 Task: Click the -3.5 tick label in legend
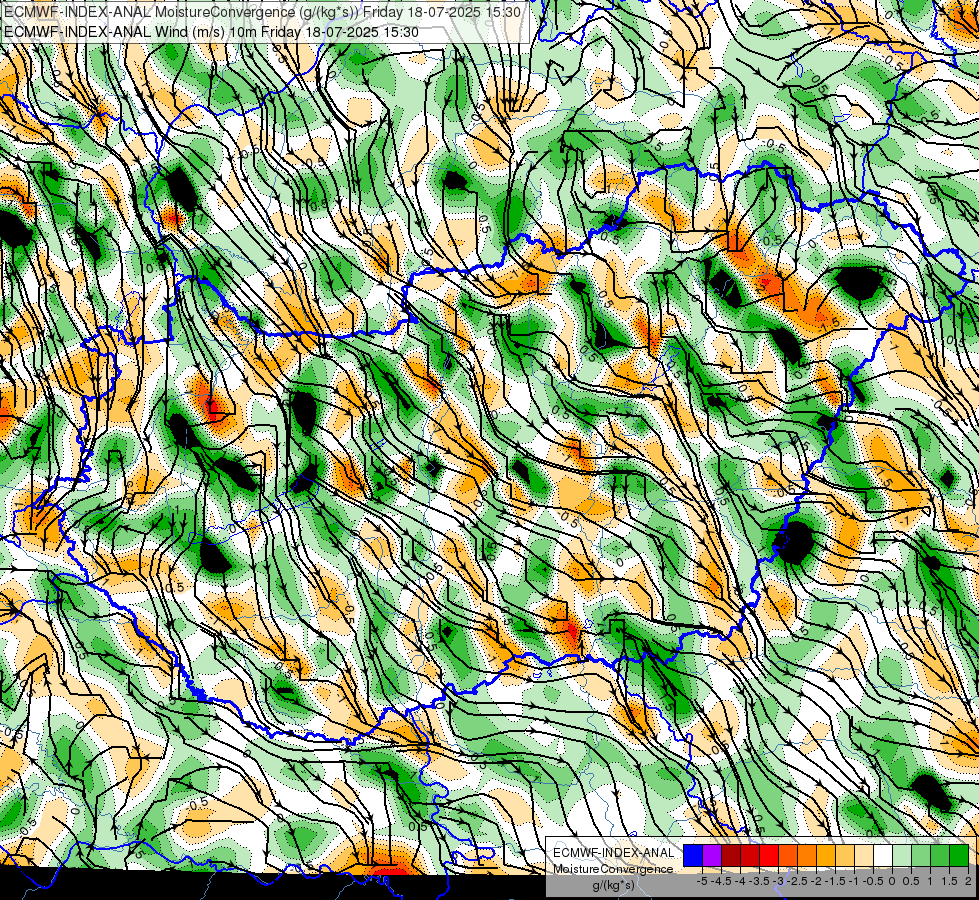pos(760,881)
